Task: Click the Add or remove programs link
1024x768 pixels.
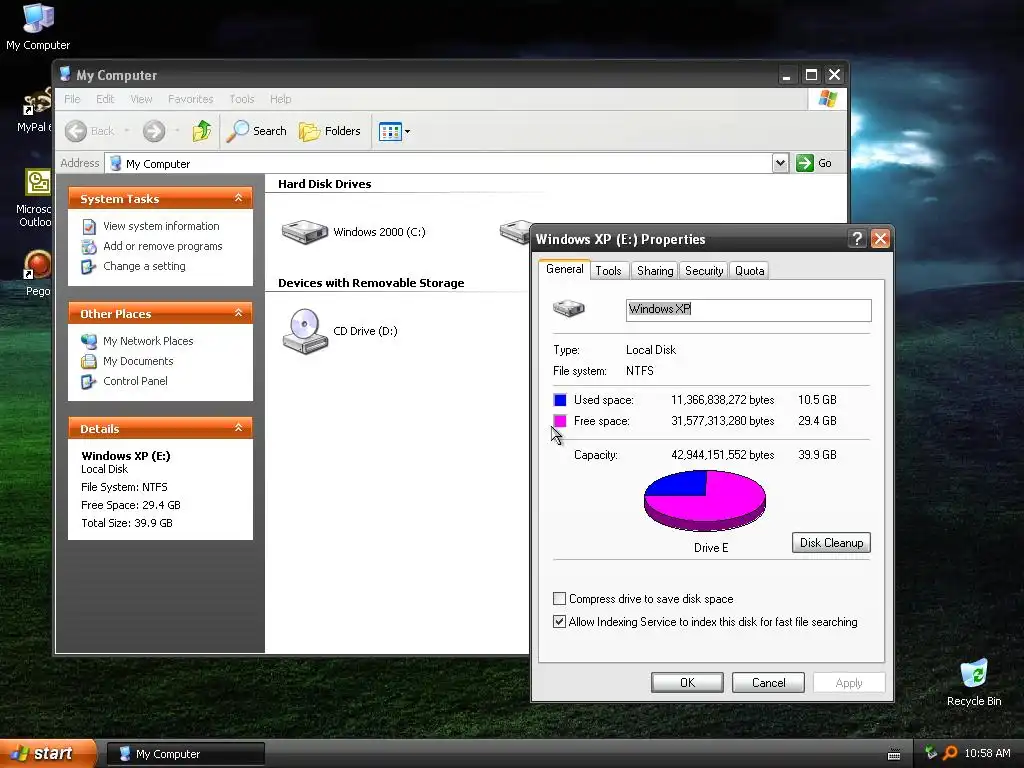Action: [163, 246]
